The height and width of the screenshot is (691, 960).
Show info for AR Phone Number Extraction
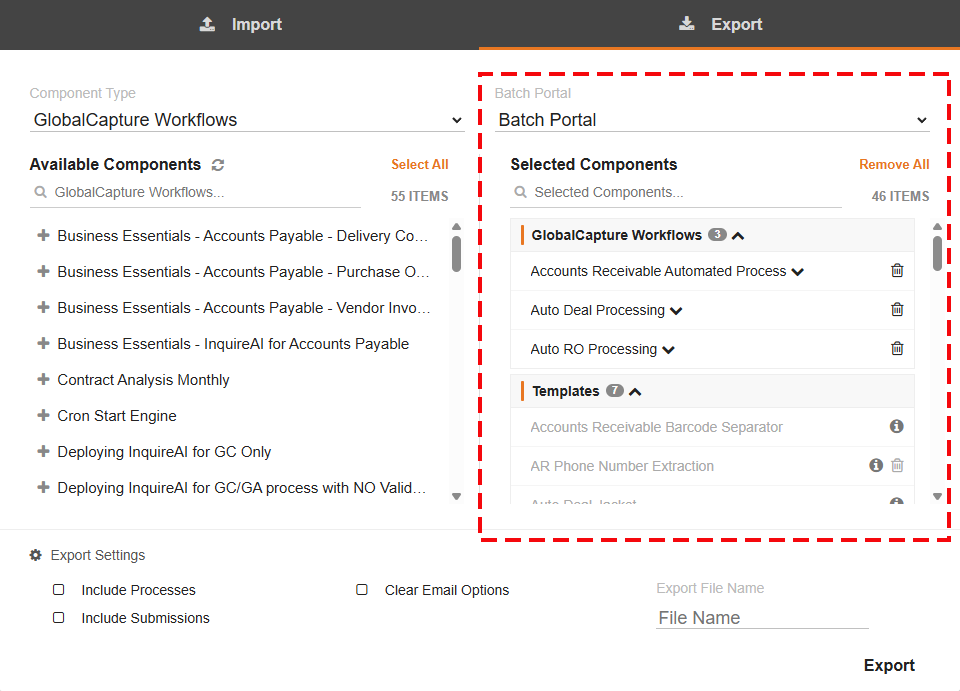pos(876,465)
